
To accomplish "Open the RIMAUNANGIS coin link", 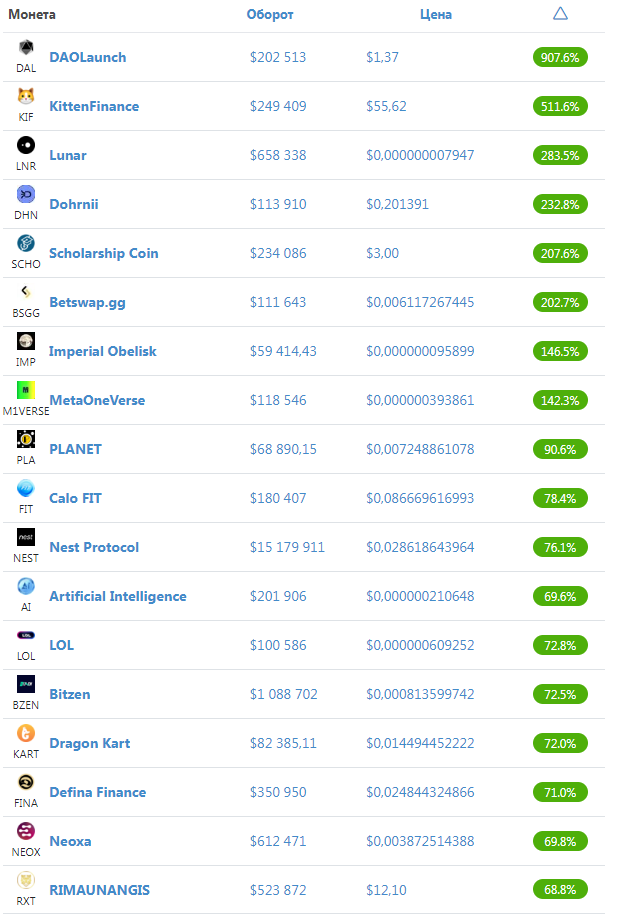I will click(x=99, y=890).
